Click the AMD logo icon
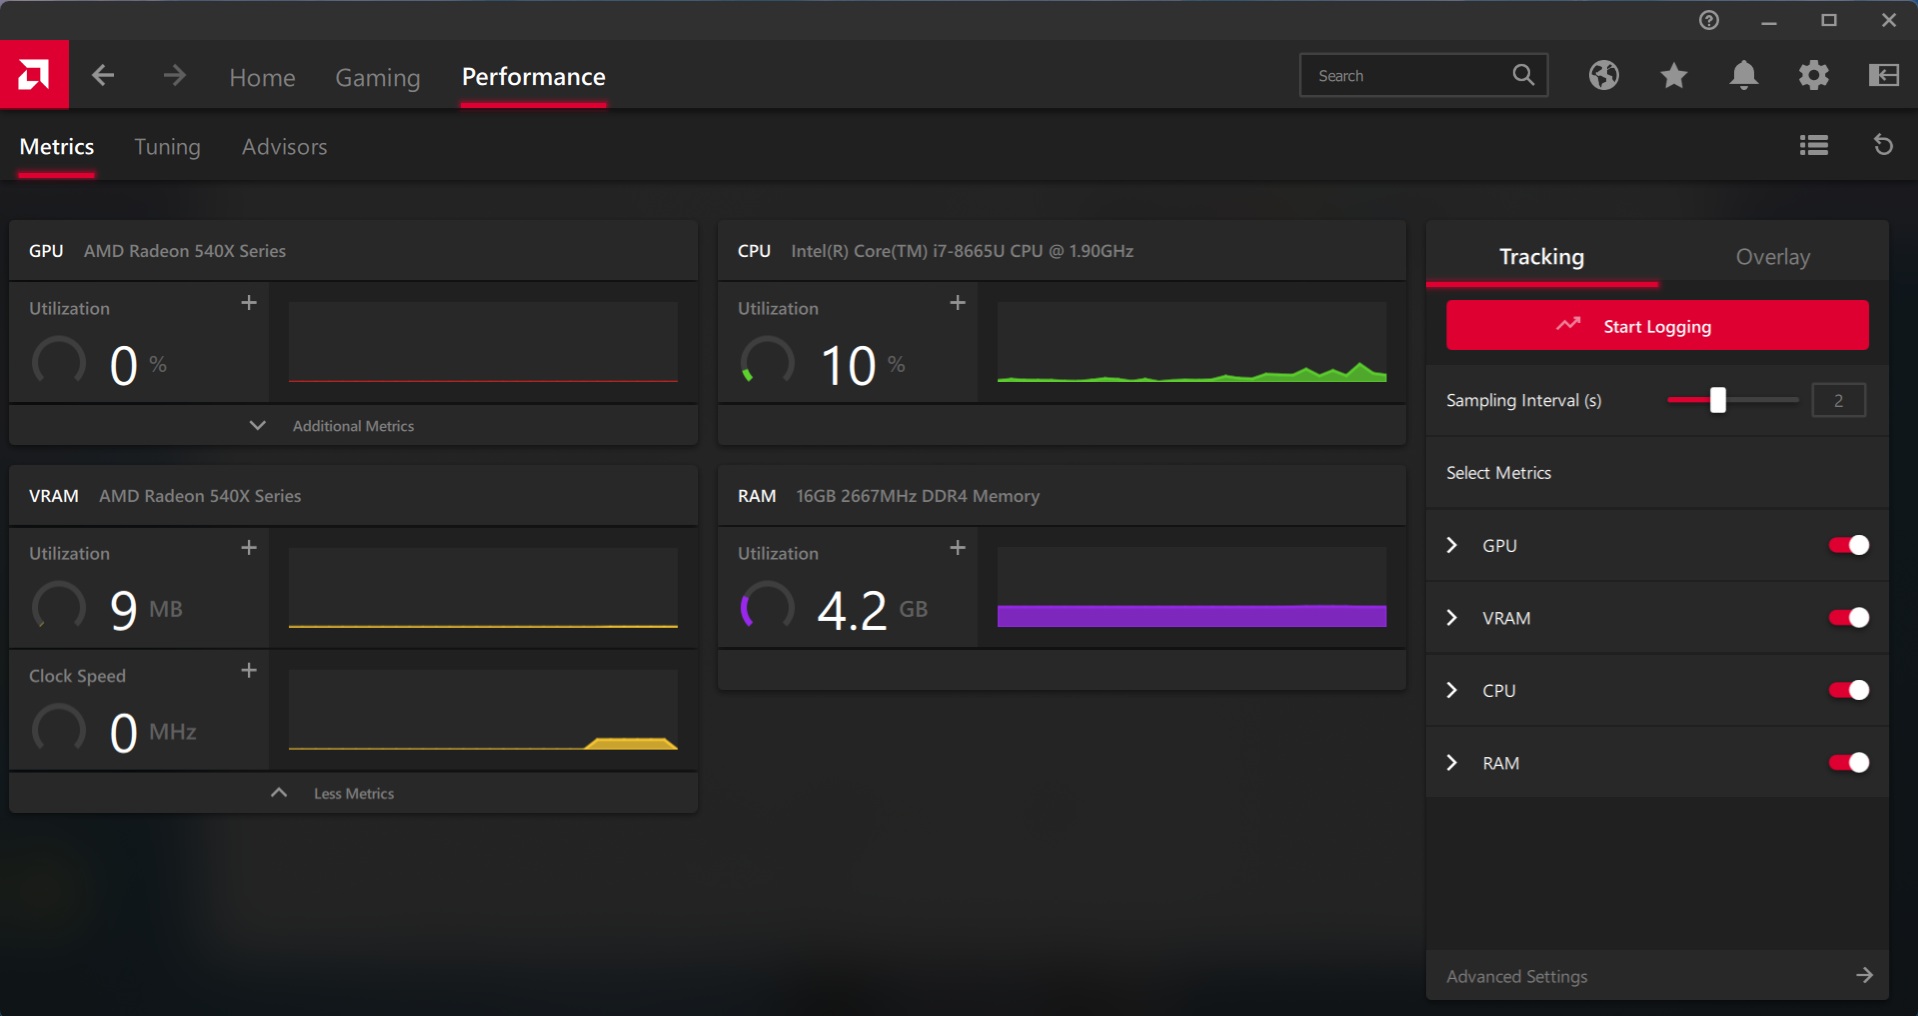1918x1016 pixels. tap(34, 74)
